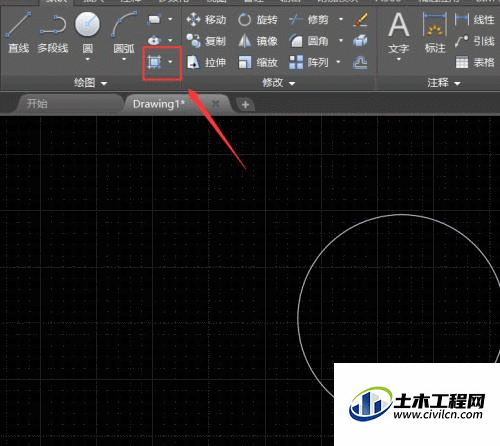Open the Hatch tool dropdown arrow
Image resolution: width=500 pixels, height=446 pixels.
tap(170, 62)
